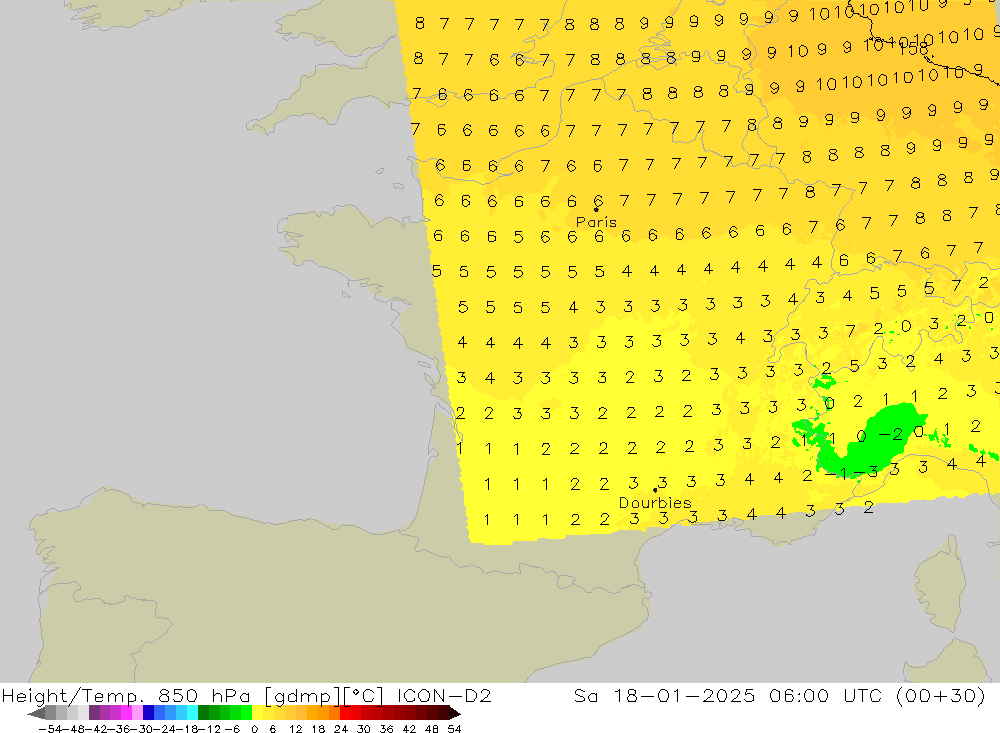This screenshot has height=733, width=1000.
Task: Select the Dourbies location dot marker
Action: coord(655,490)
